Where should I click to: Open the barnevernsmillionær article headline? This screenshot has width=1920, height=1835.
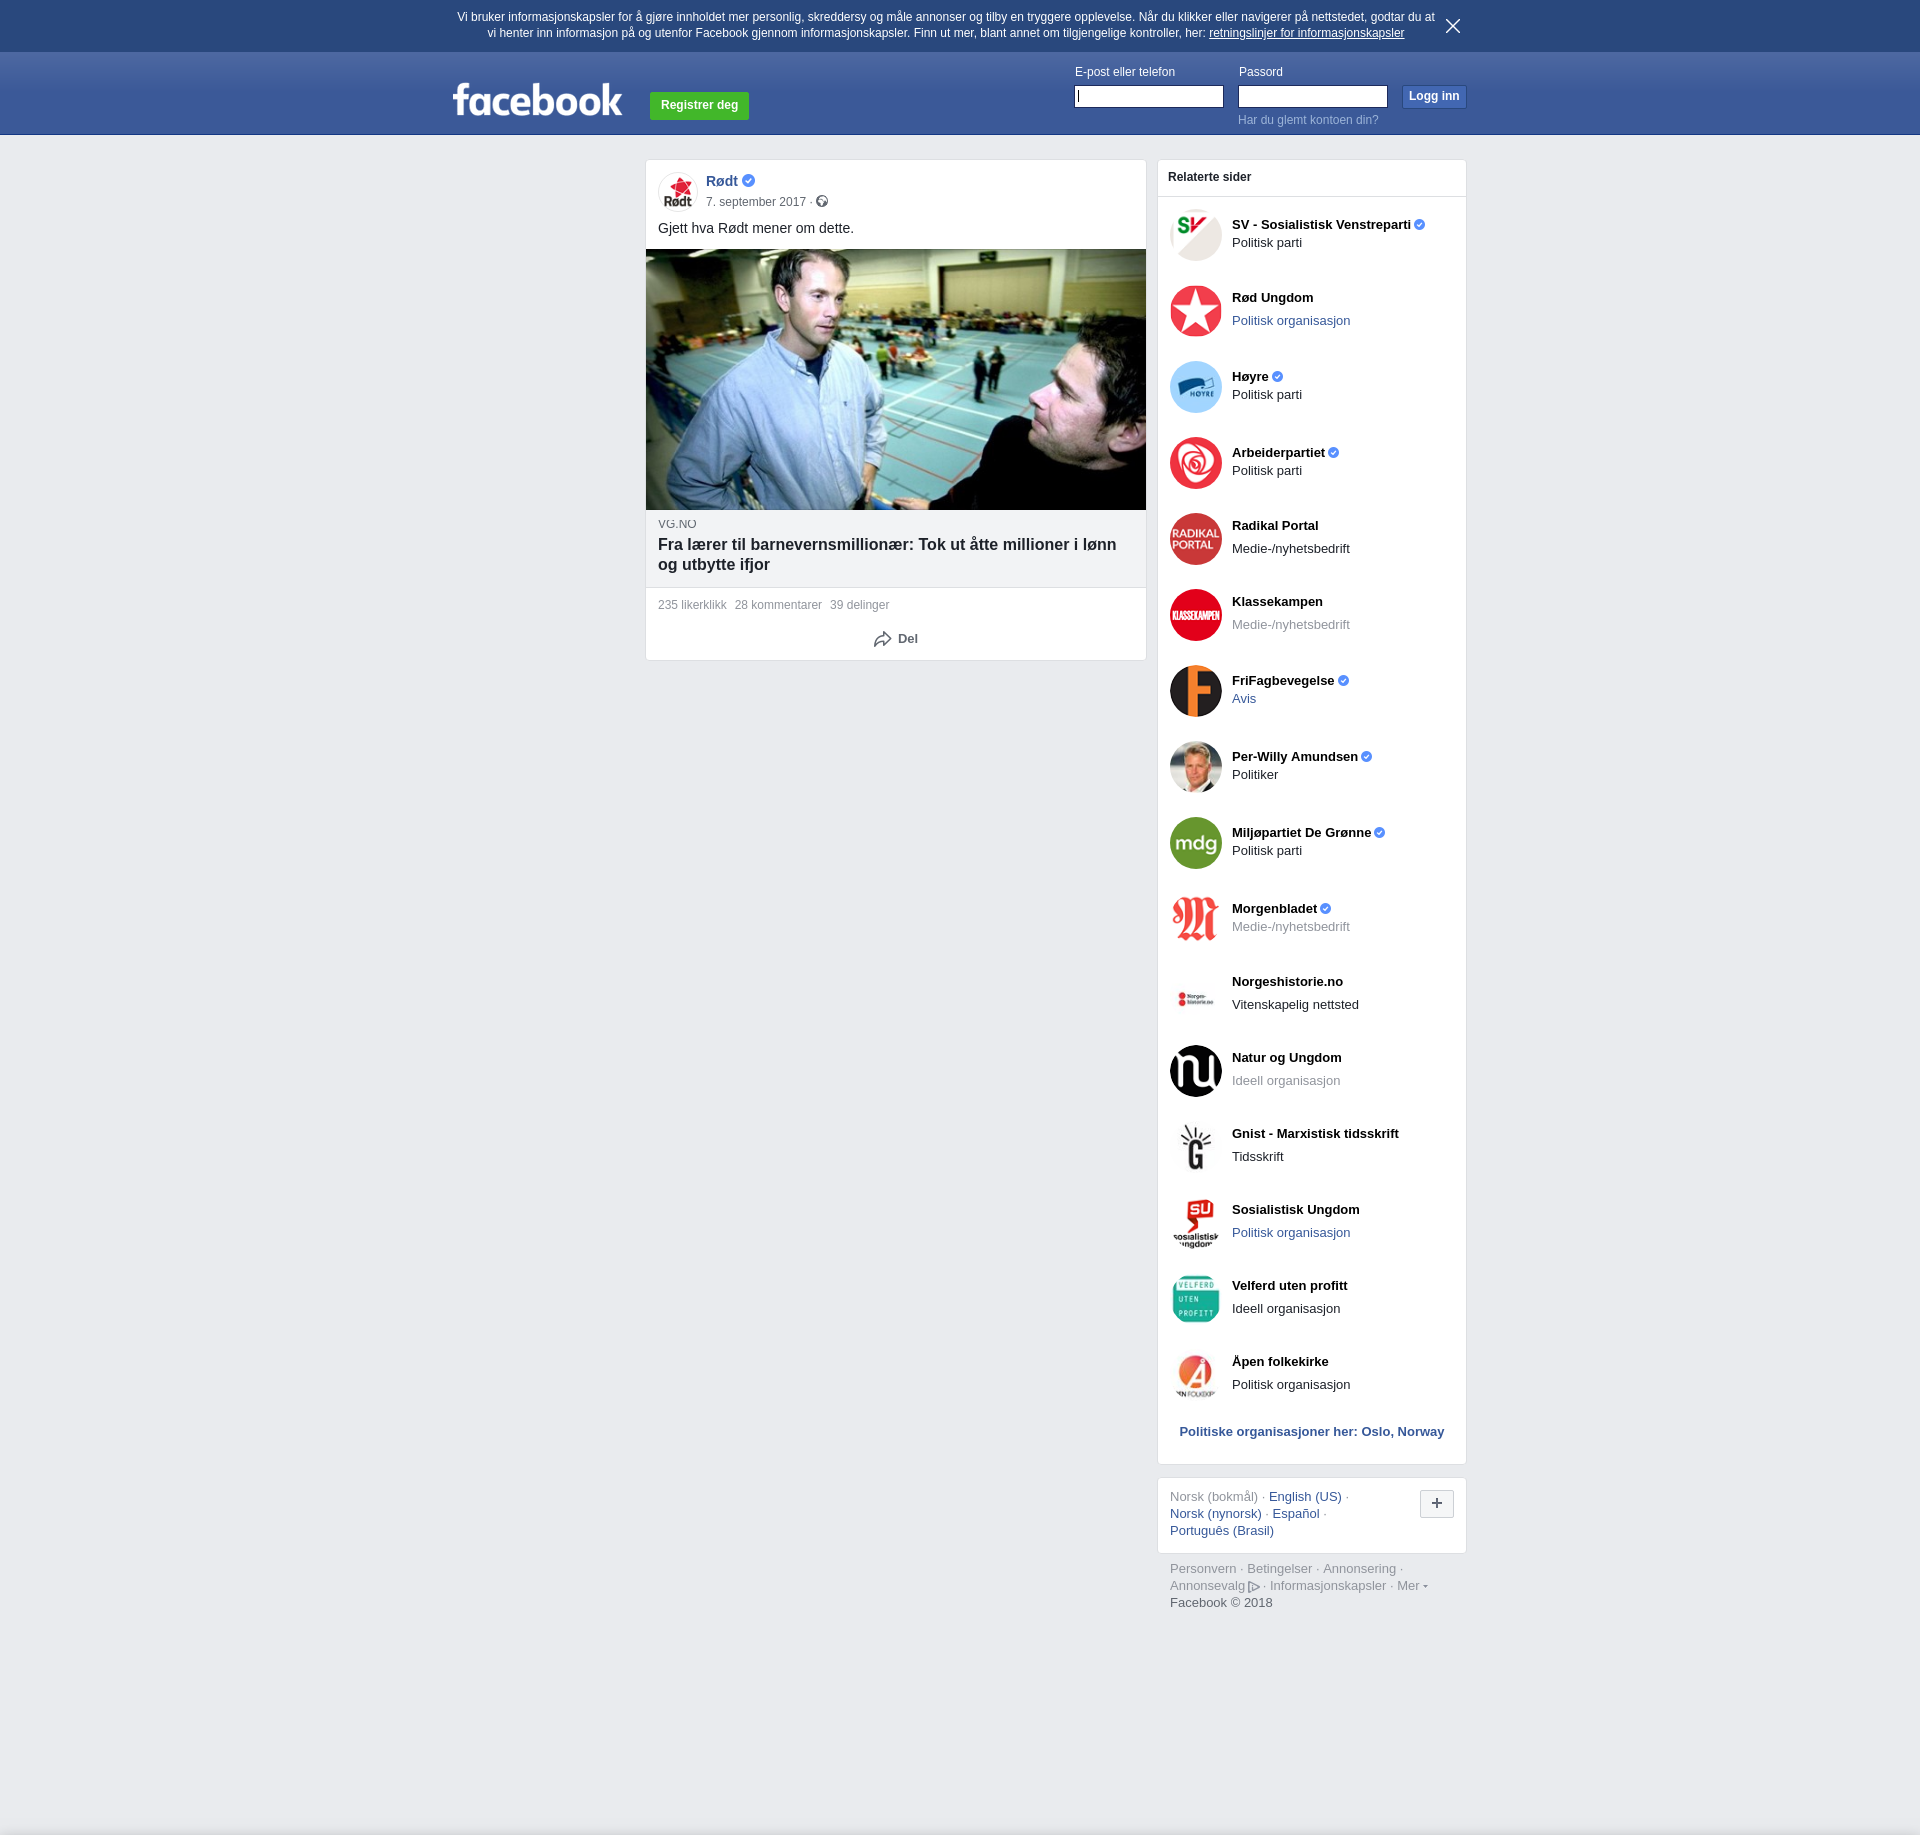click(x=887, y=554)
